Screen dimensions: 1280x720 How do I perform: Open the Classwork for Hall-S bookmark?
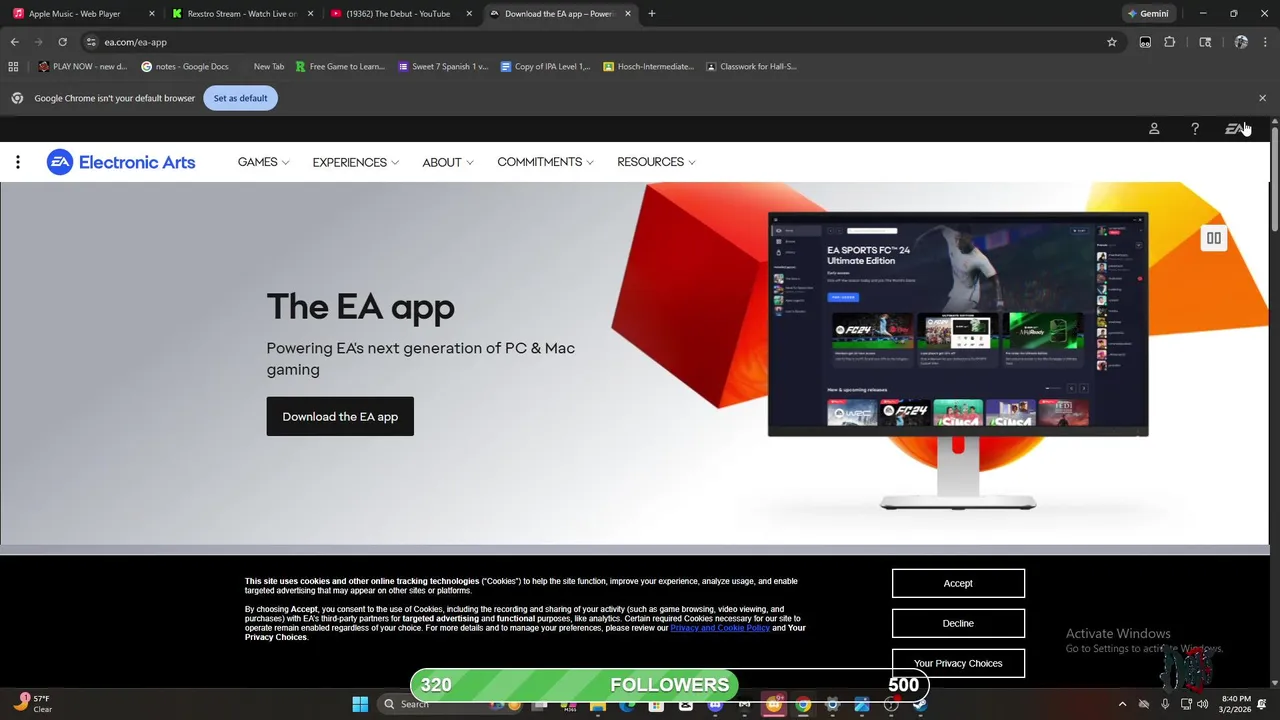coord(753,67)
